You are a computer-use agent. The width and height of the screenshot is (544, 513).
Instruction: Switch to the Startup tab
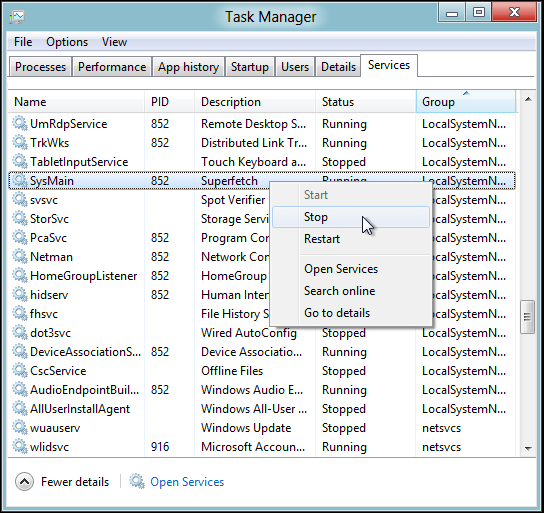[250, 67]
